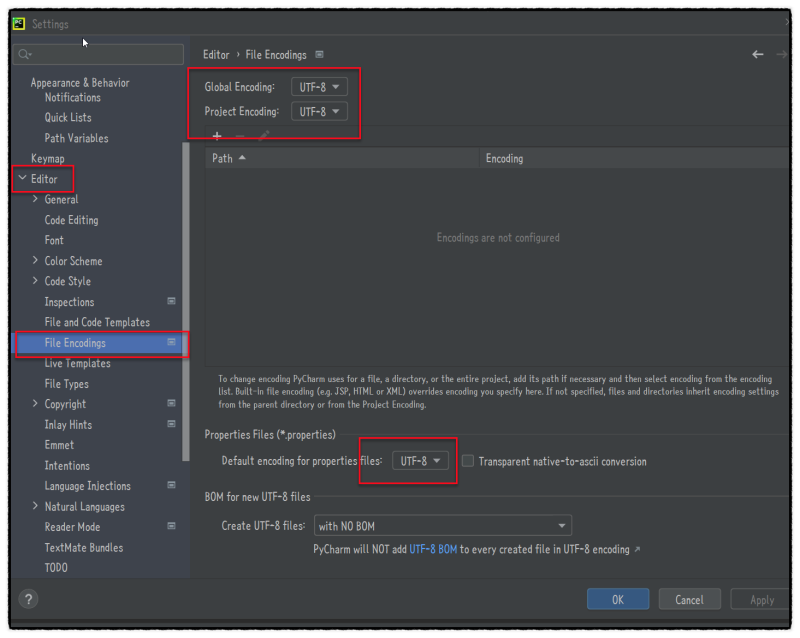Expand the Copyright node
Image resolution: width=800 pixels, height=638 pixels.
(35, 403)
